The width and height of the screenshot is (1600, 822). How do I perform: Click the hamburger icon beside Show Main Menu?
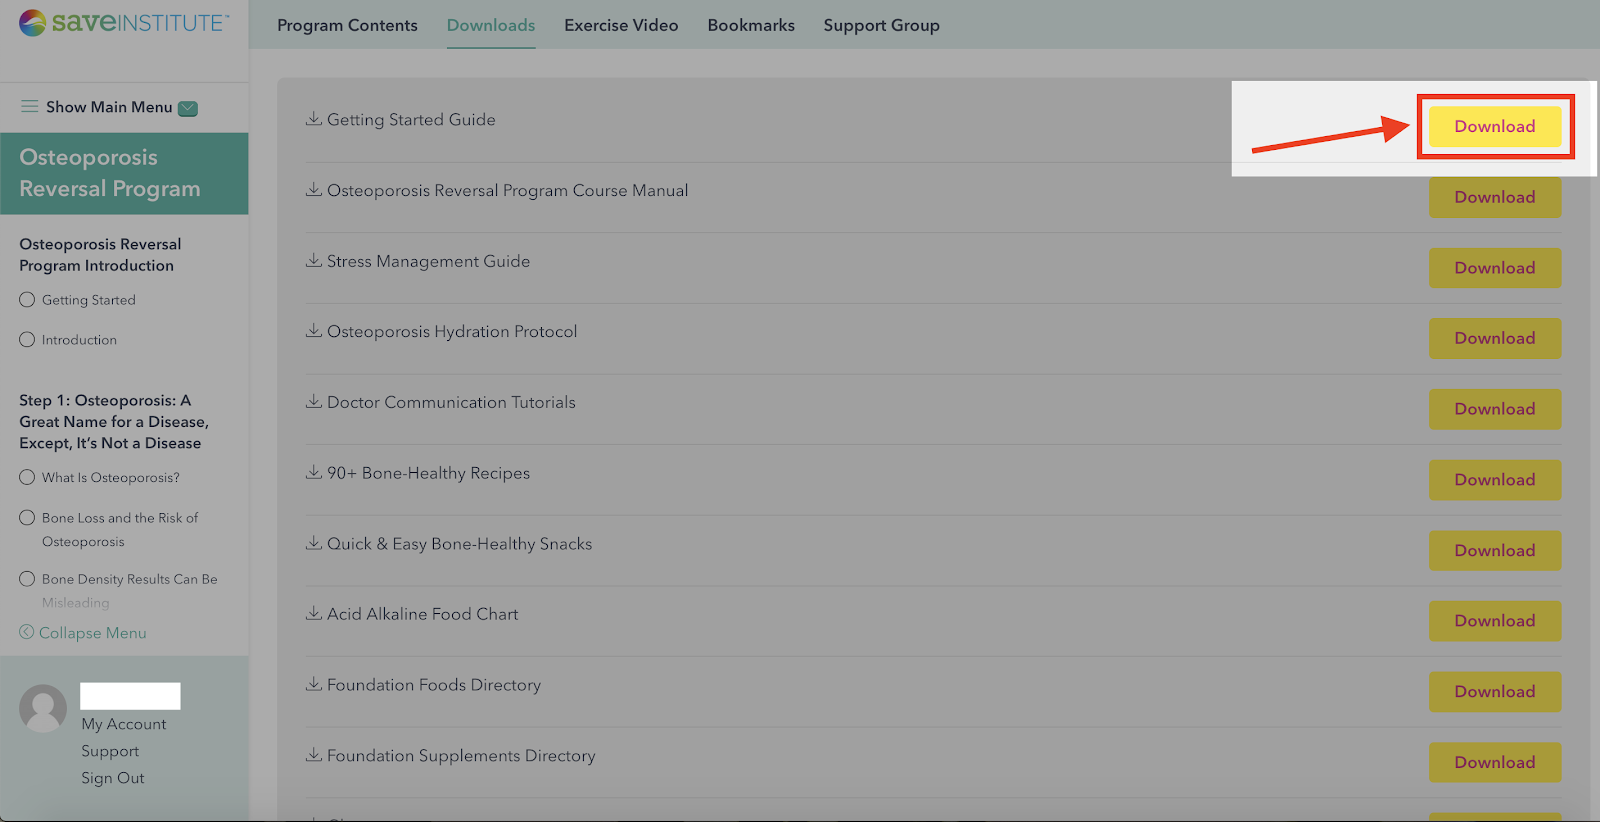pos(30,106)
